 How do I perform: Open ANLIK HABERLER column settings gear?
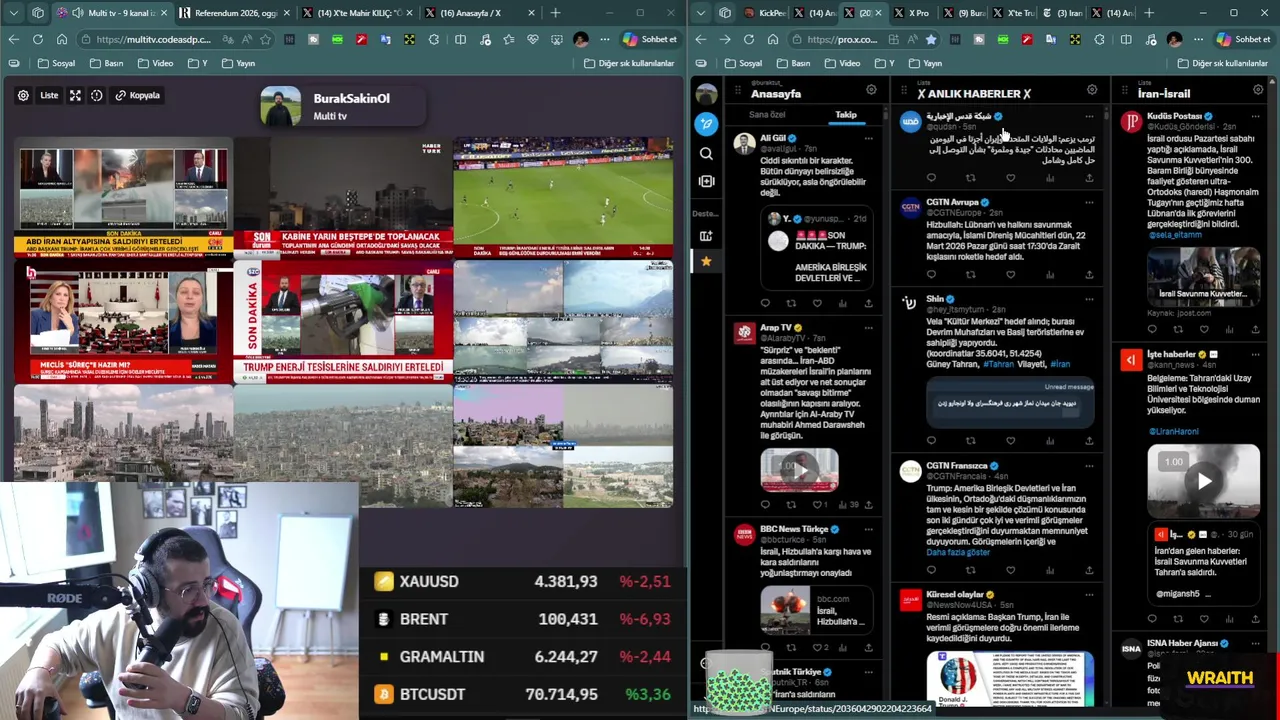(1092, 90)
